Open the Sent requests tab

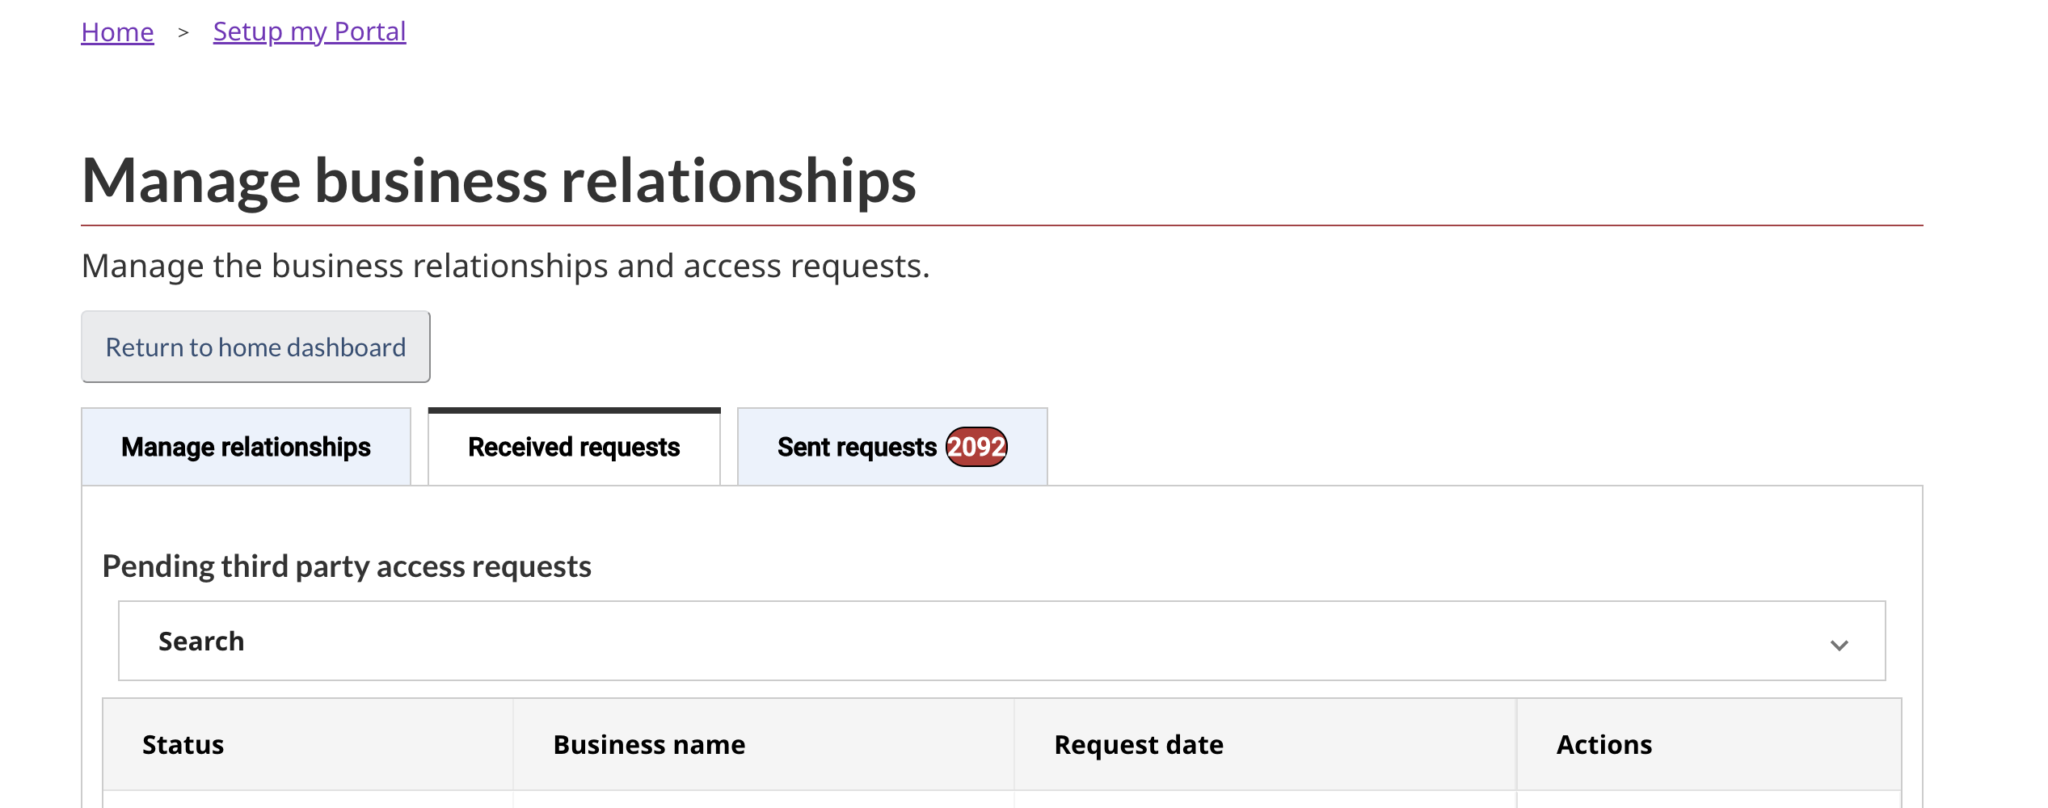click(856, 447)
